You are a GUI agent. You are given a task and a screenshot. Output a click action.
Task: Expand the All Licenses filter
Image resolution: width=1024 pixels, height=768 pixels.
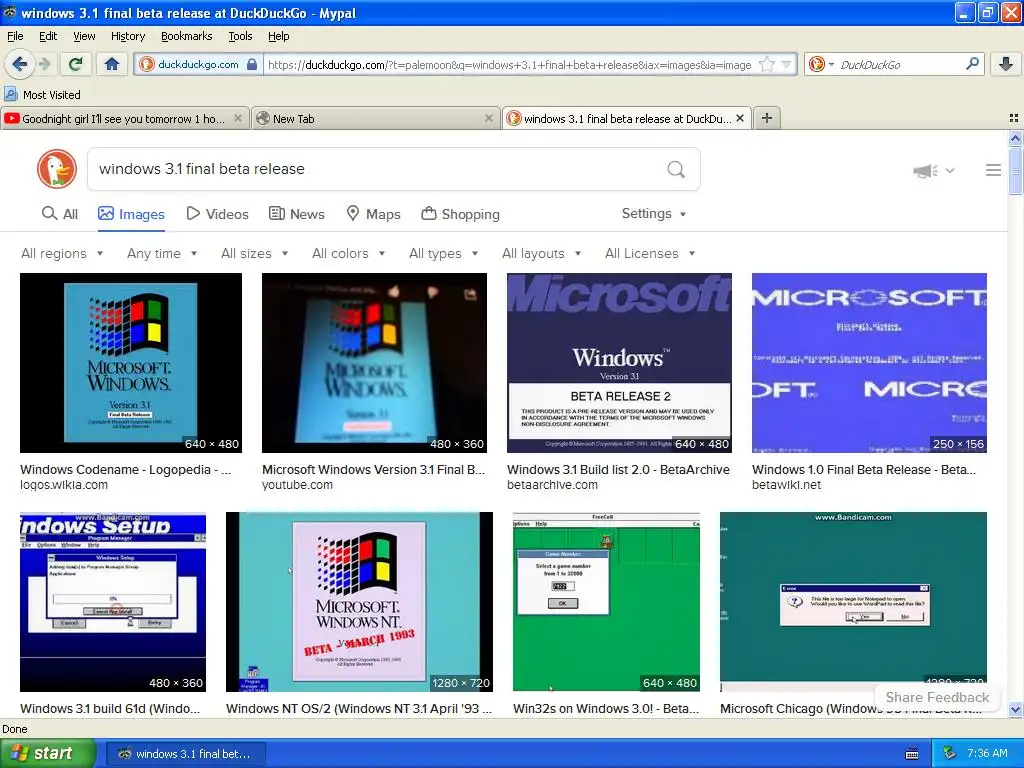coord(650,253)
